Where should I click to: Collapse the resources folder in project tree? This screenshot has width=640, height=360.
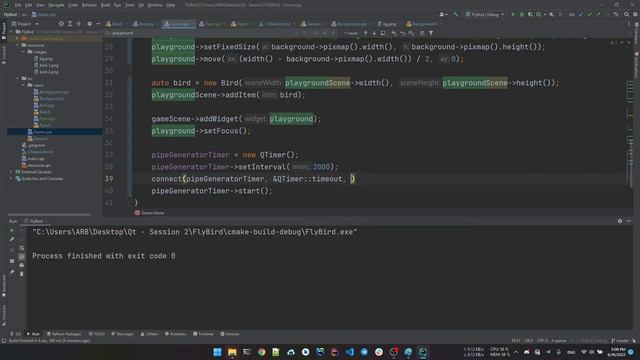click(x=18, y=45)
